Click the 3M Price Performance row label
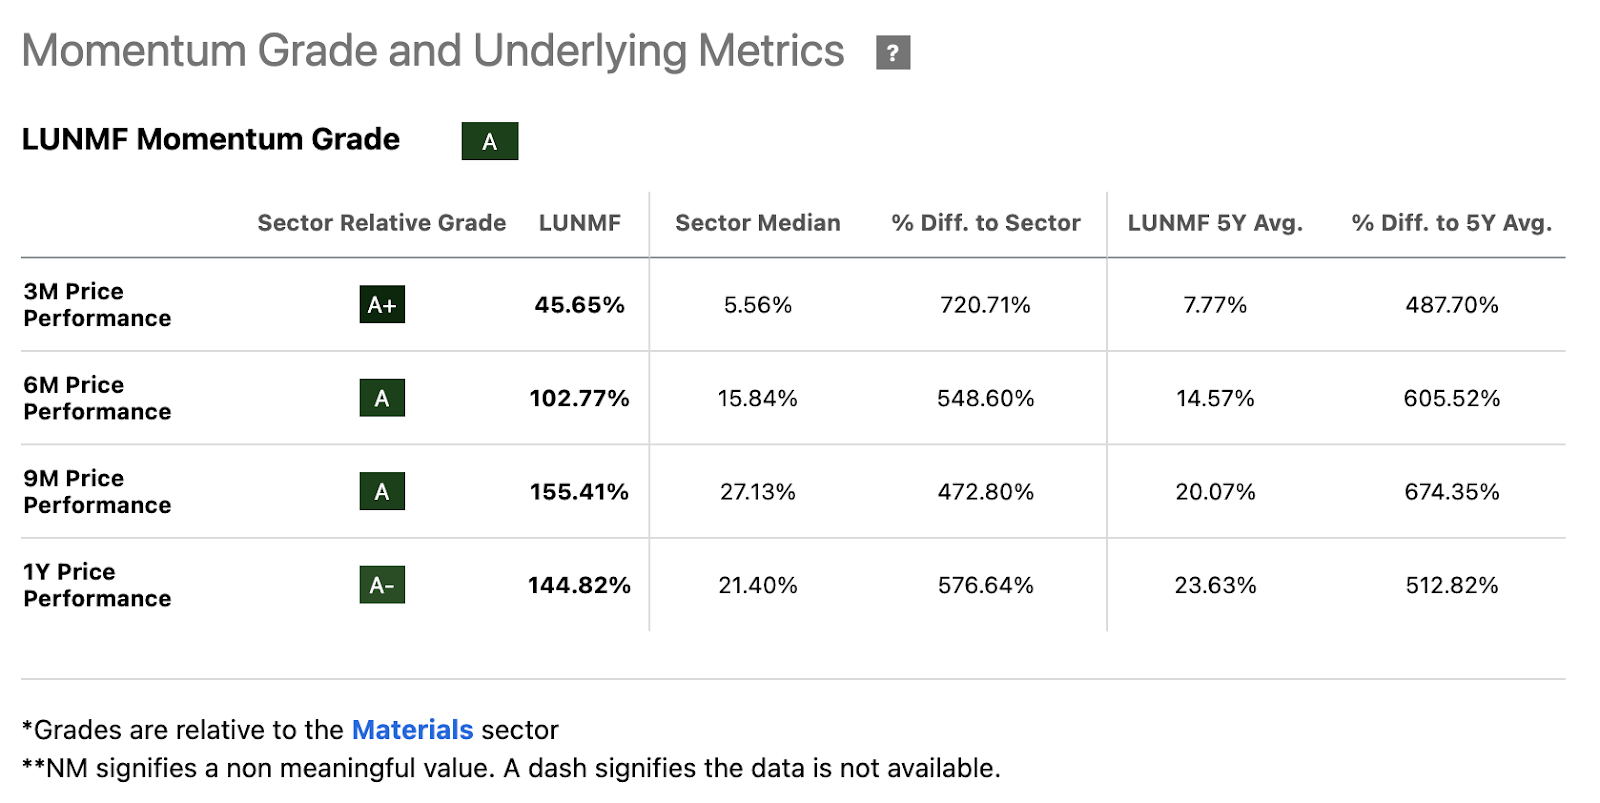1600x803 pixels. (97, 305)
